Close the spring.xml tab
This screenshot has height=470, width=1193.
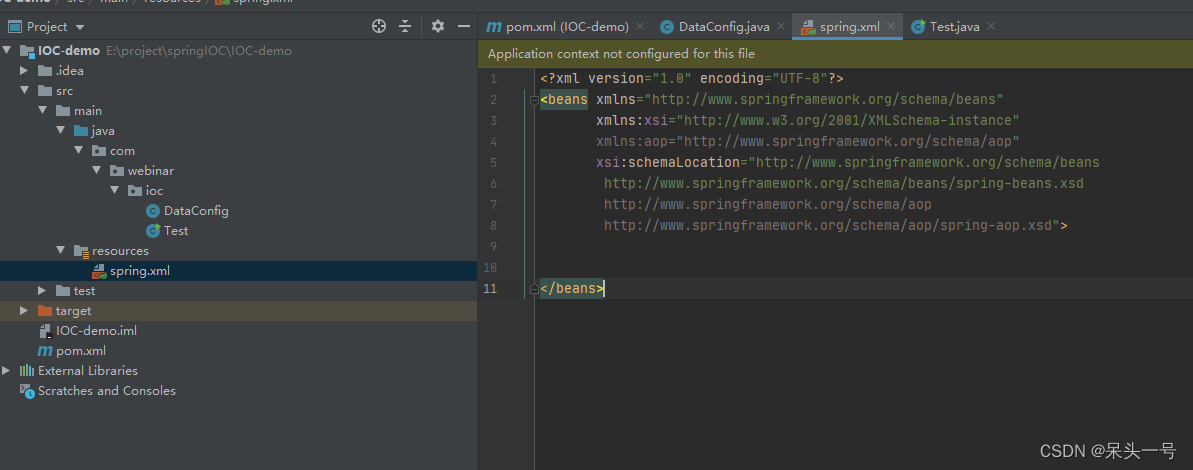click(x=891, y=27)
